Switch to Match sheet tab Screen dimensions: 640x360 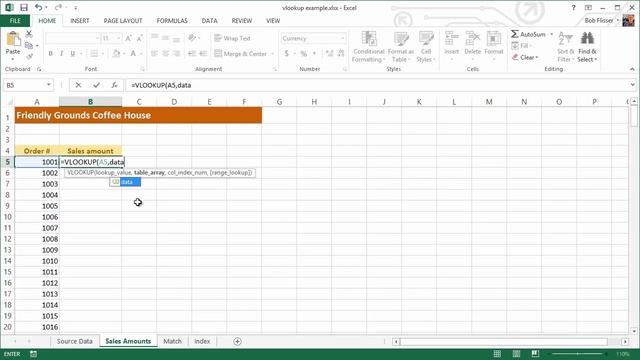pos(172,341)
